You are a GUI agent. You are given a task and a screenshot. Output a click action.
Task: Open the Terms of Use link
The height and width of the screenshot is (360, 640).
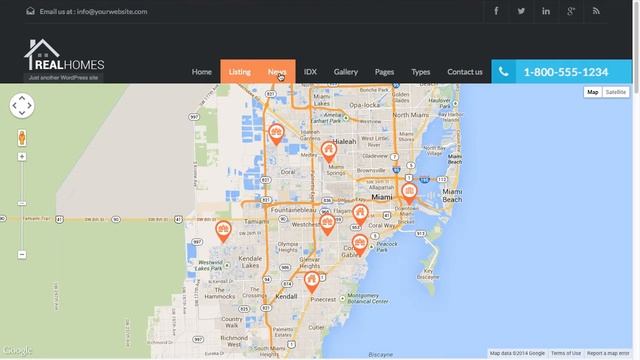coord(566,353)
